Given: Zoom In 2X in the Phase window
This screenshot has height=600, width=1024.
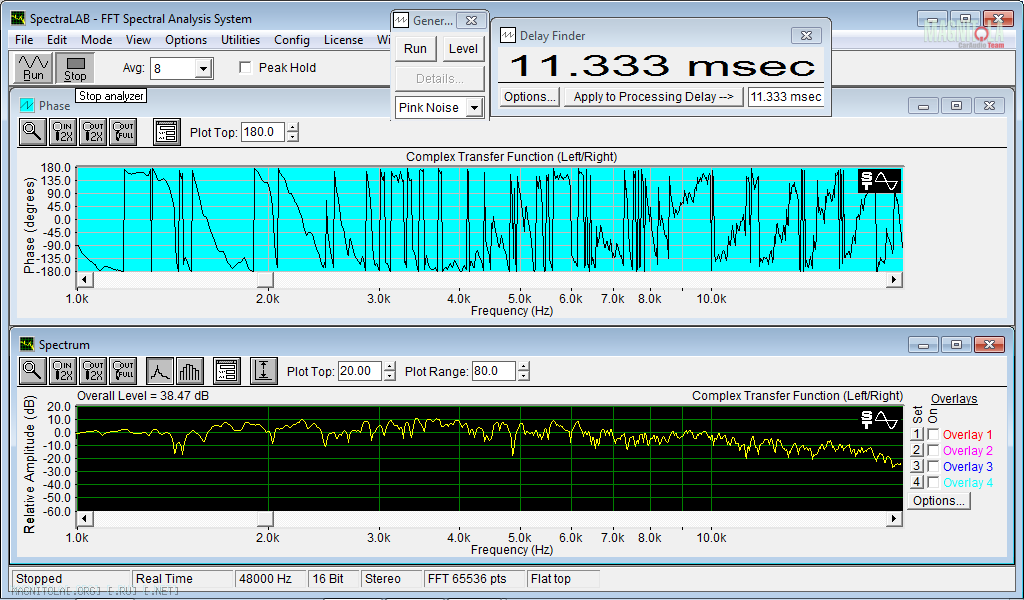Looking at the screenshot, I should (x=63, y=132).
